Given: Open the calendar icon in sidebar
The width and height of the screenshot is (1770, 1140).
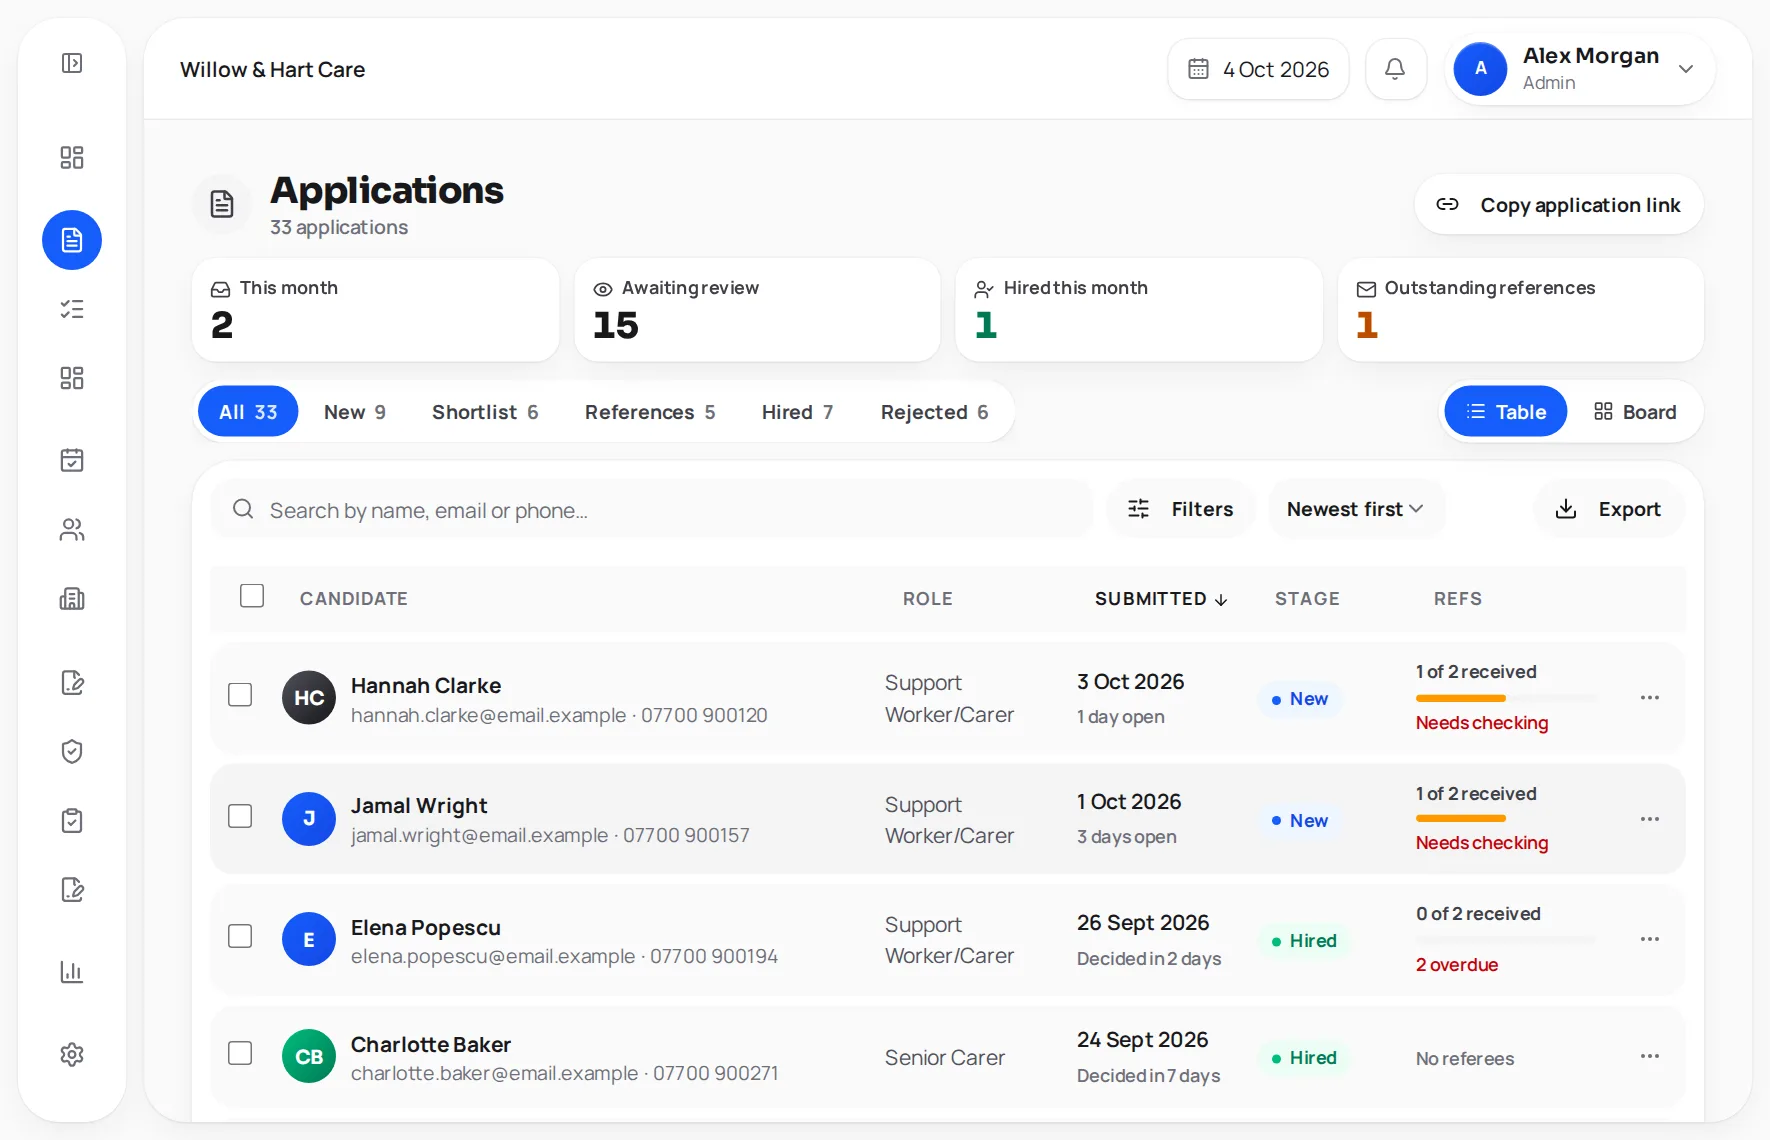Looking at the screenshot, I should [72, 460].
